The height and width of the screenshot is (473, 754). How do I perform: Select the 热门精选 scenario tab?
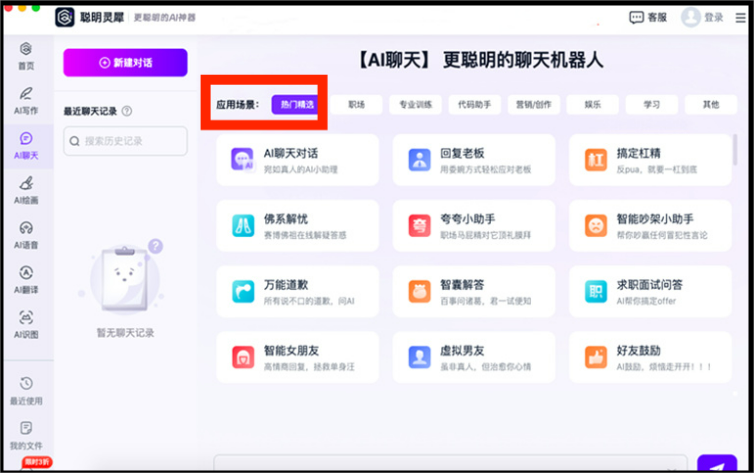coord(296,104)
